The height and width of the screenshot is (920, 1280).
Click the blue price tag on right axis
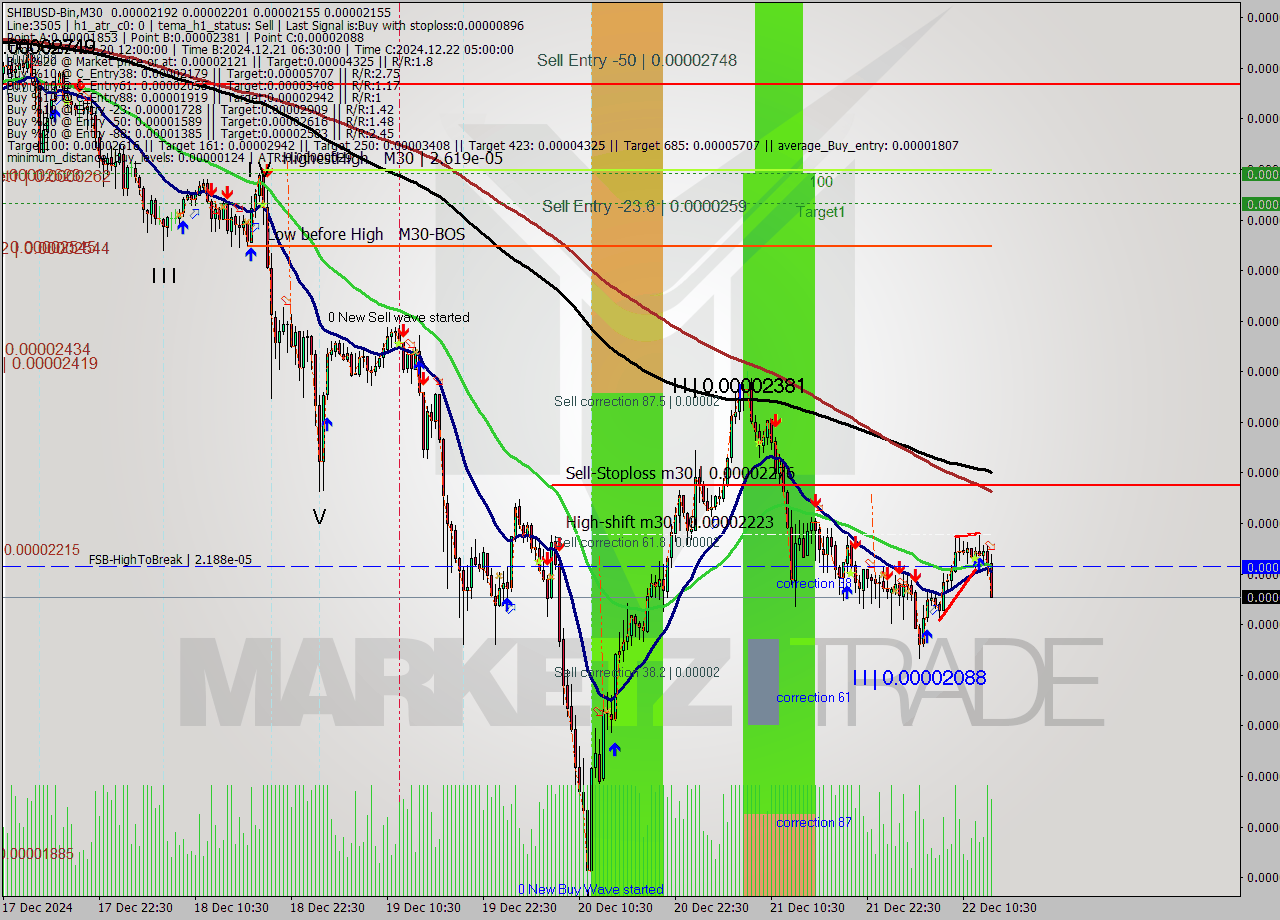point(1260,567)
